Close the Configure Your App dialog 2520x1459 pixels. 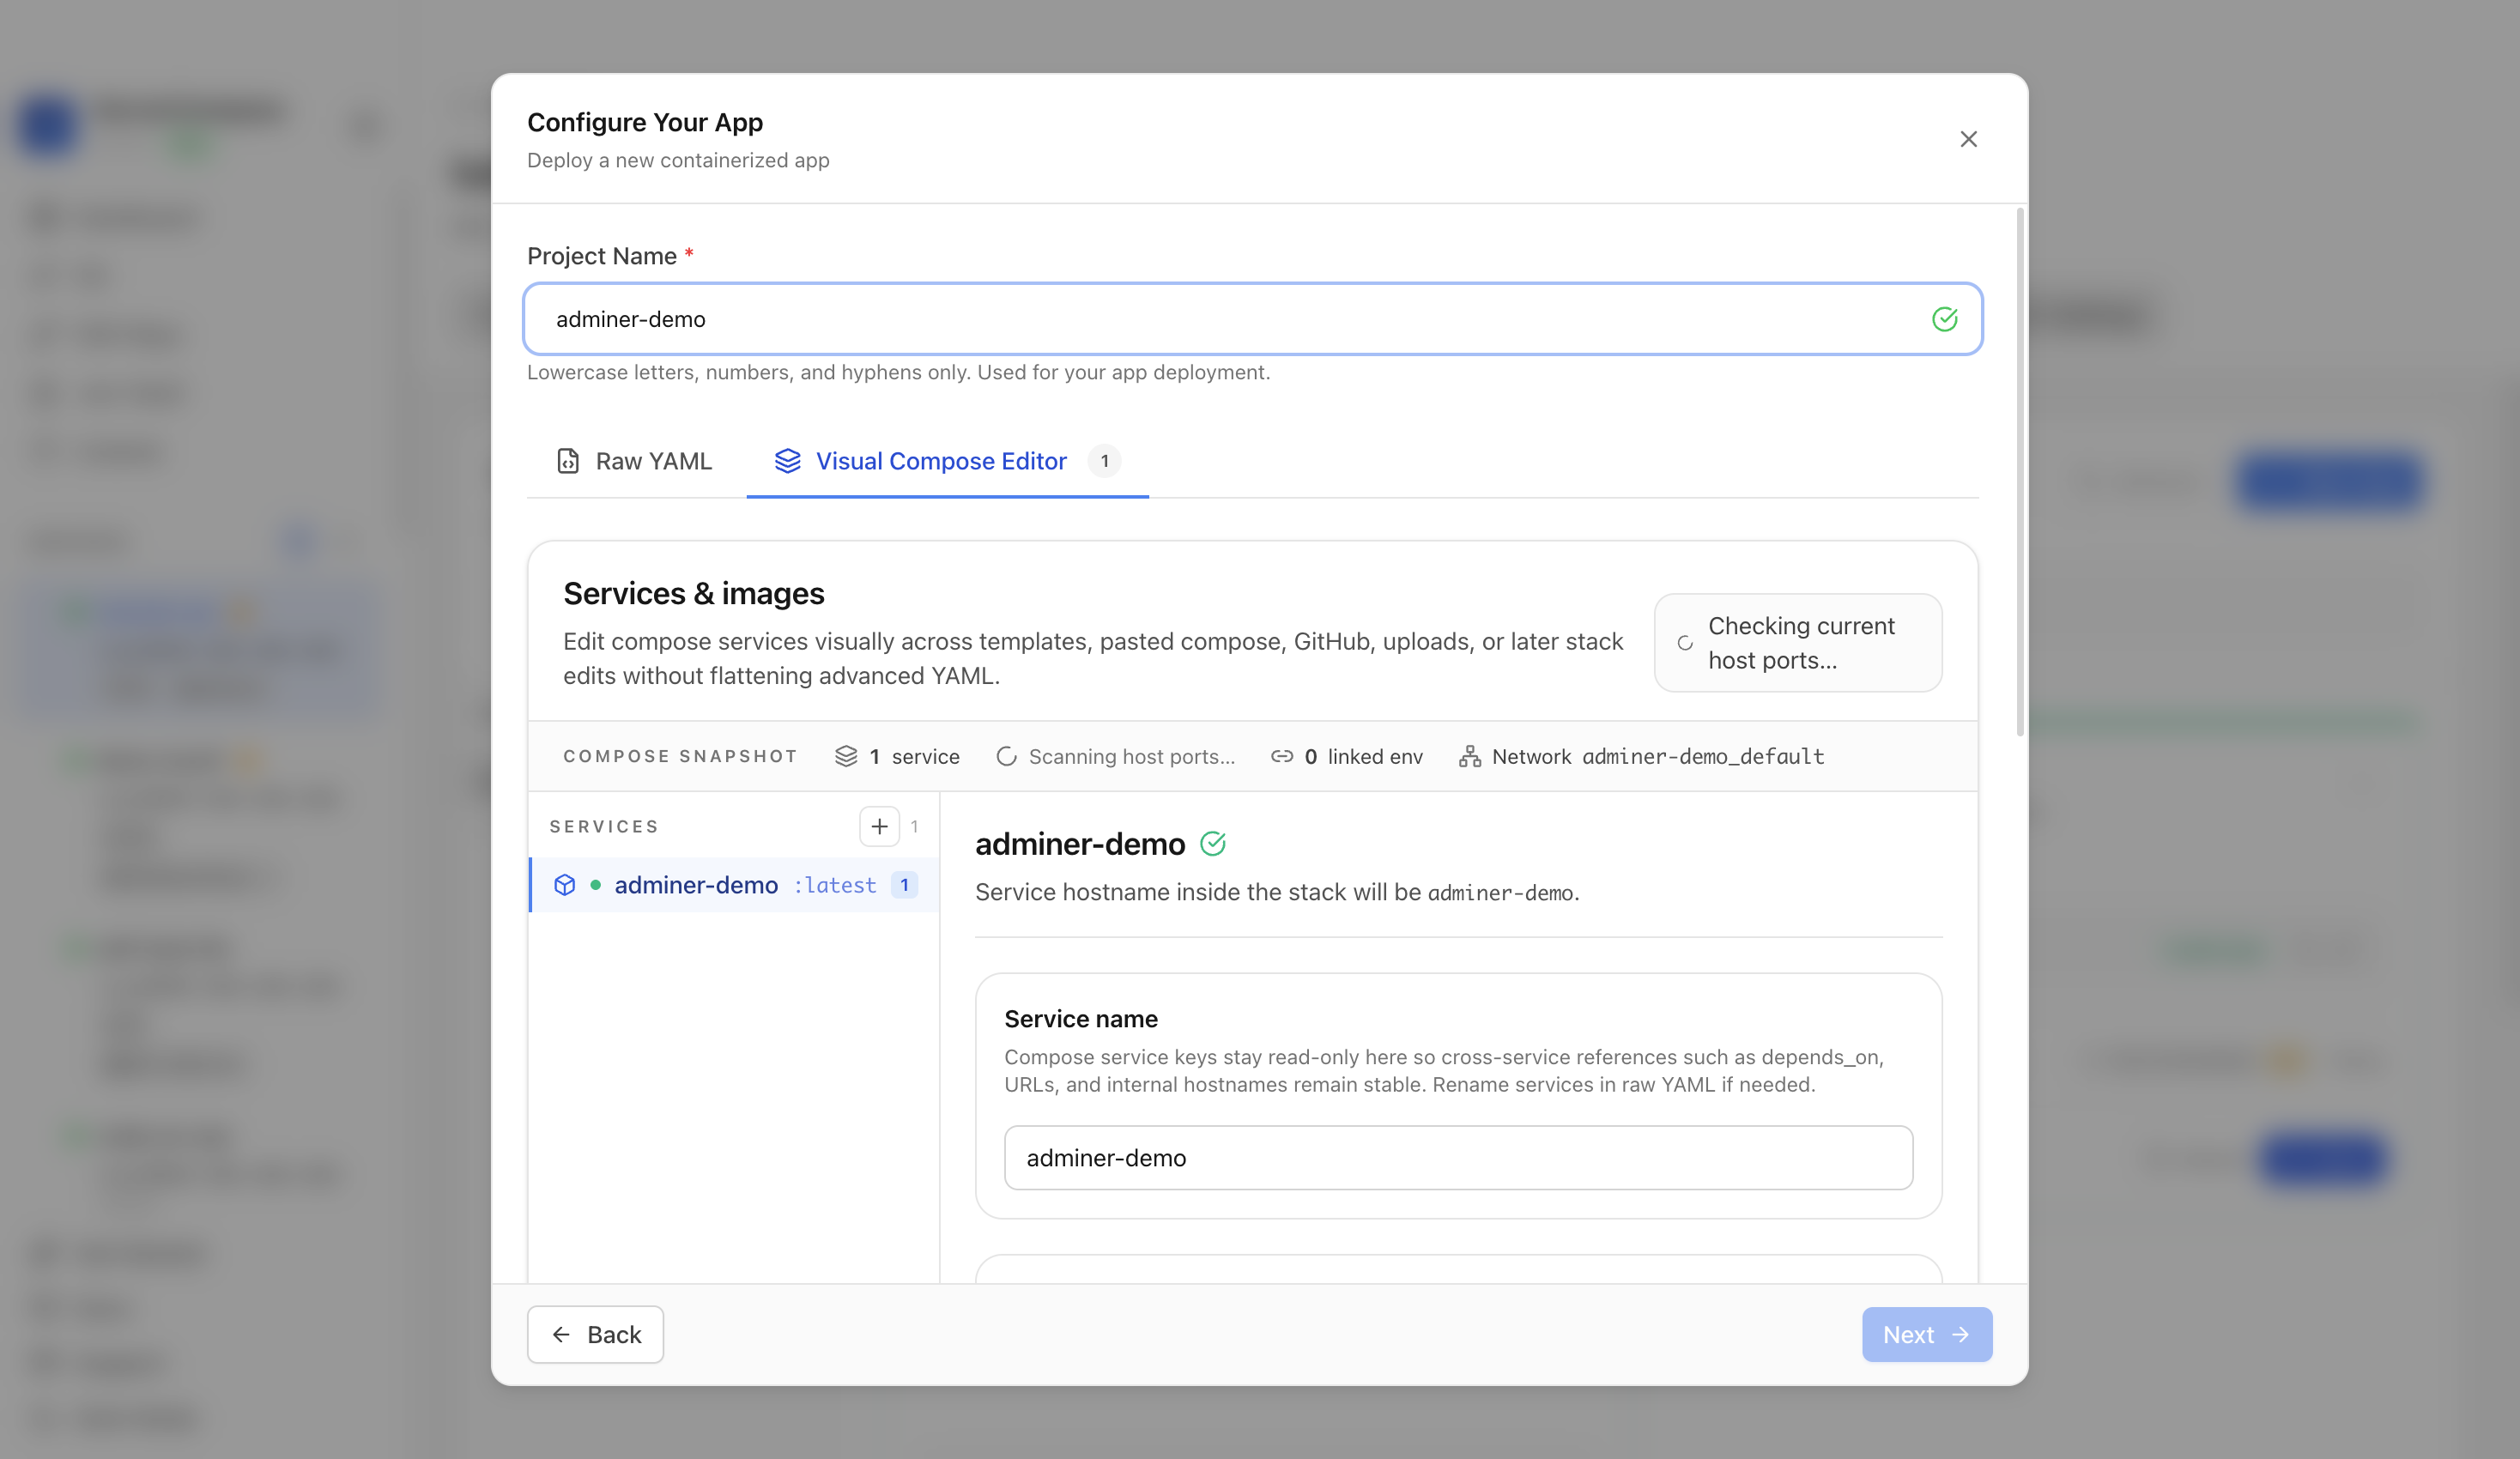click(x=1968, y=139)
